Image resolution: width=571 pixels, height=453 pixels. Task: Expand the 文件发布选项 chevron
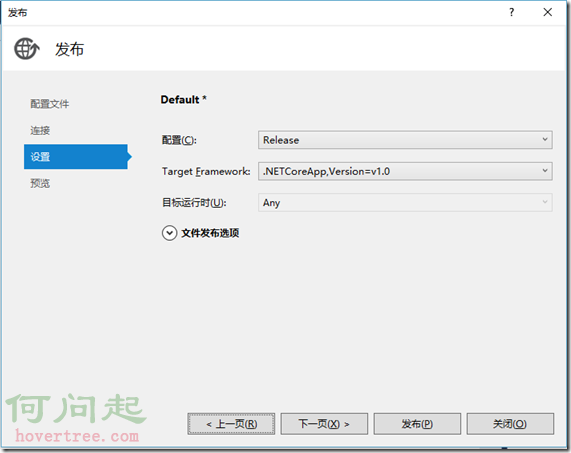[x=169, y=233]
